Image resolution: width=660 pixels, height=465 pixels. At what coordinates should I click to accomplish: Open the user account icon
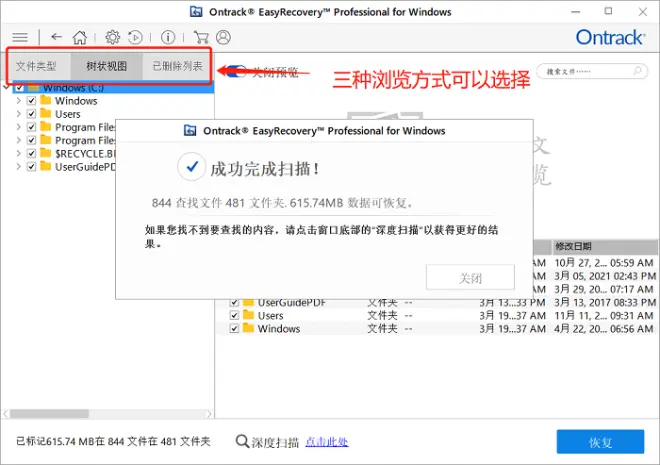[x=223, y=37]
